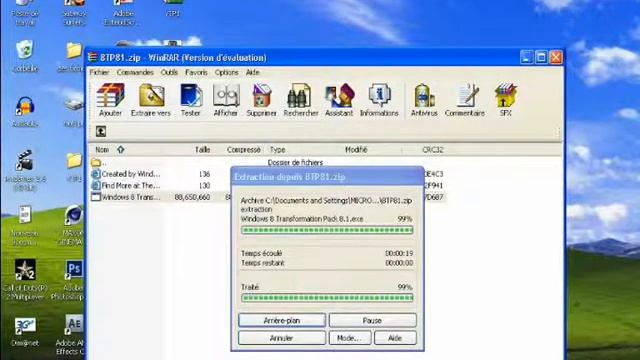Go up one folder level arrow icon
640x360 pixels.
101,131
